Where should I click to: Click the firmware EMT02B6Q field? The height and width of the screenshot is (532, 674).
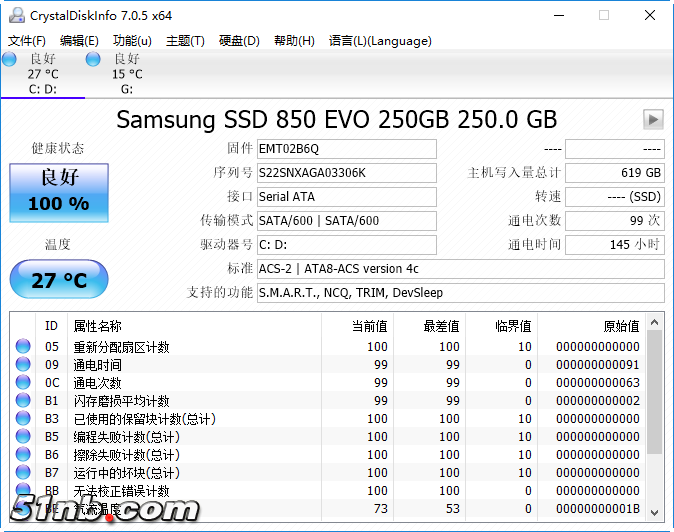pyautogui.click(x=346, y=149)
